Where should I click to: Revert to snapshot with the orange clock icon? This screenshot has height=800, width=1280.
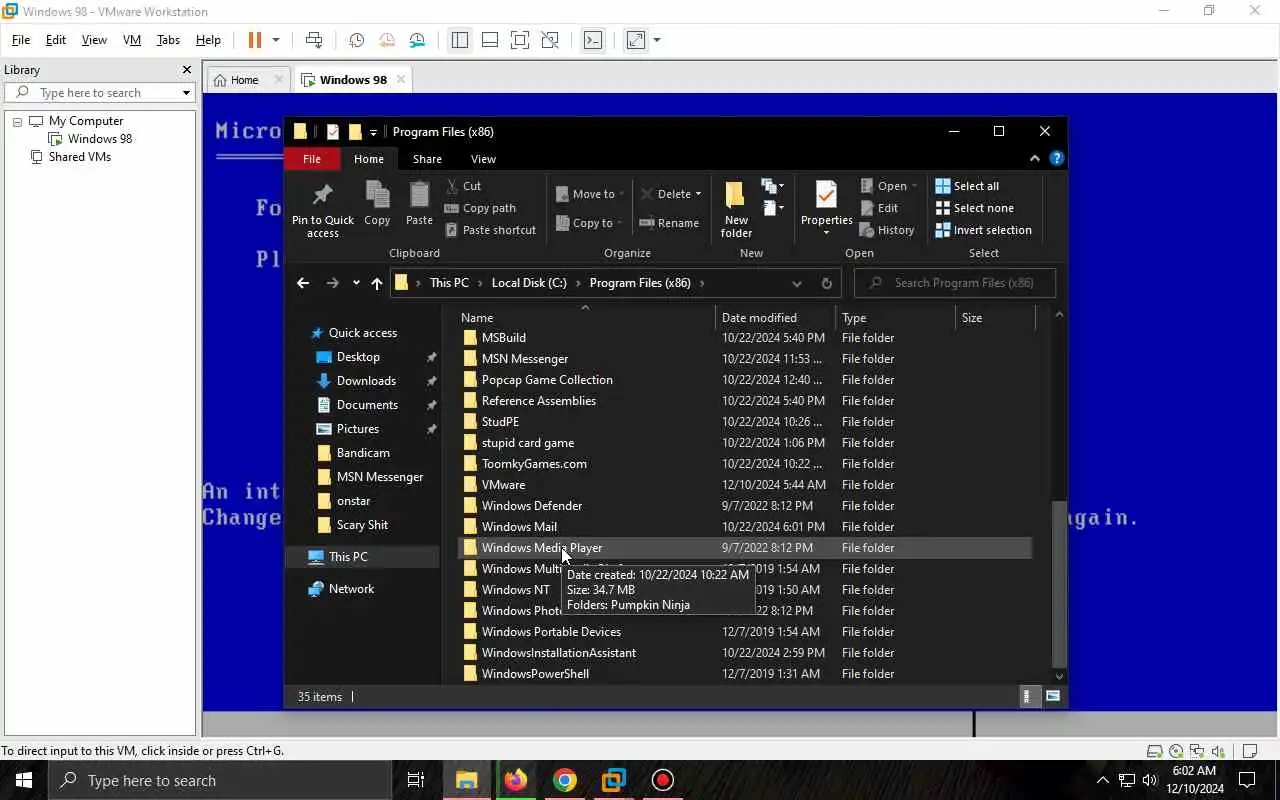[387, 40]
